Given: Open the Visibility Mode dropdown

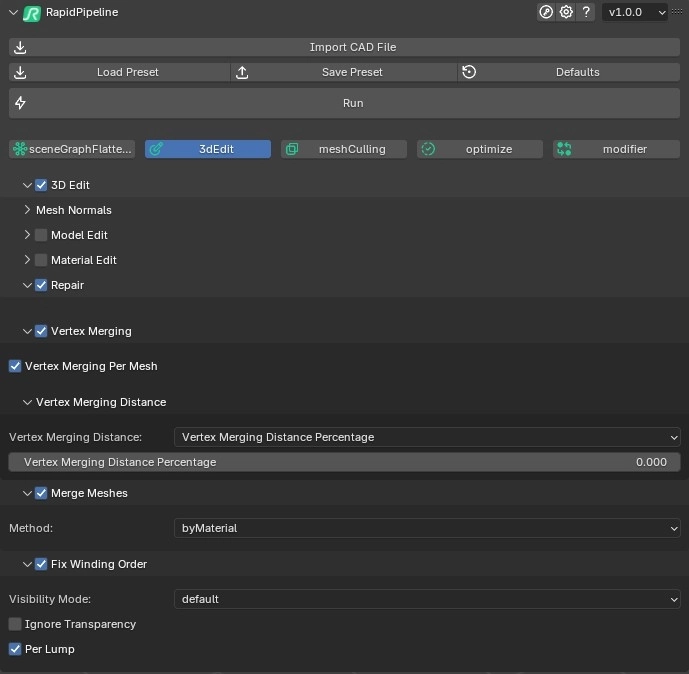Looking at the screenshot, I should point(427,599).
